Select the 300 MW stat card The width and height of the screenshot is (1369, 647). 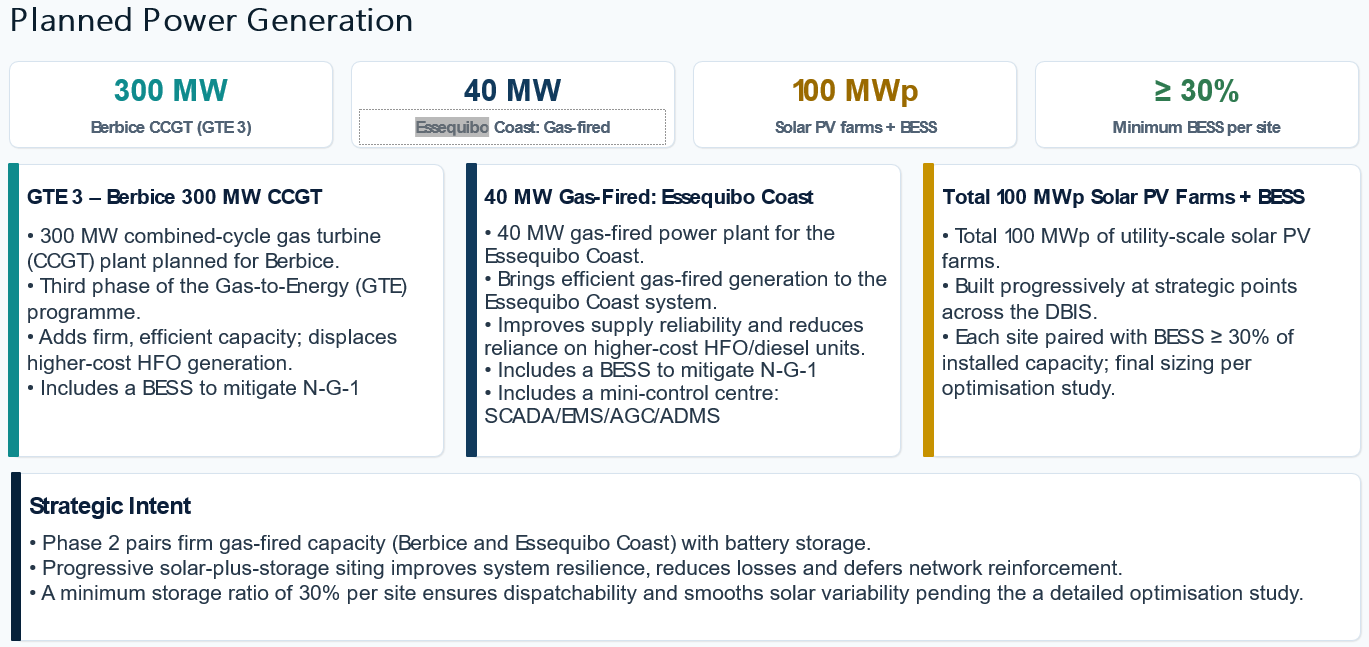[171, 105]
